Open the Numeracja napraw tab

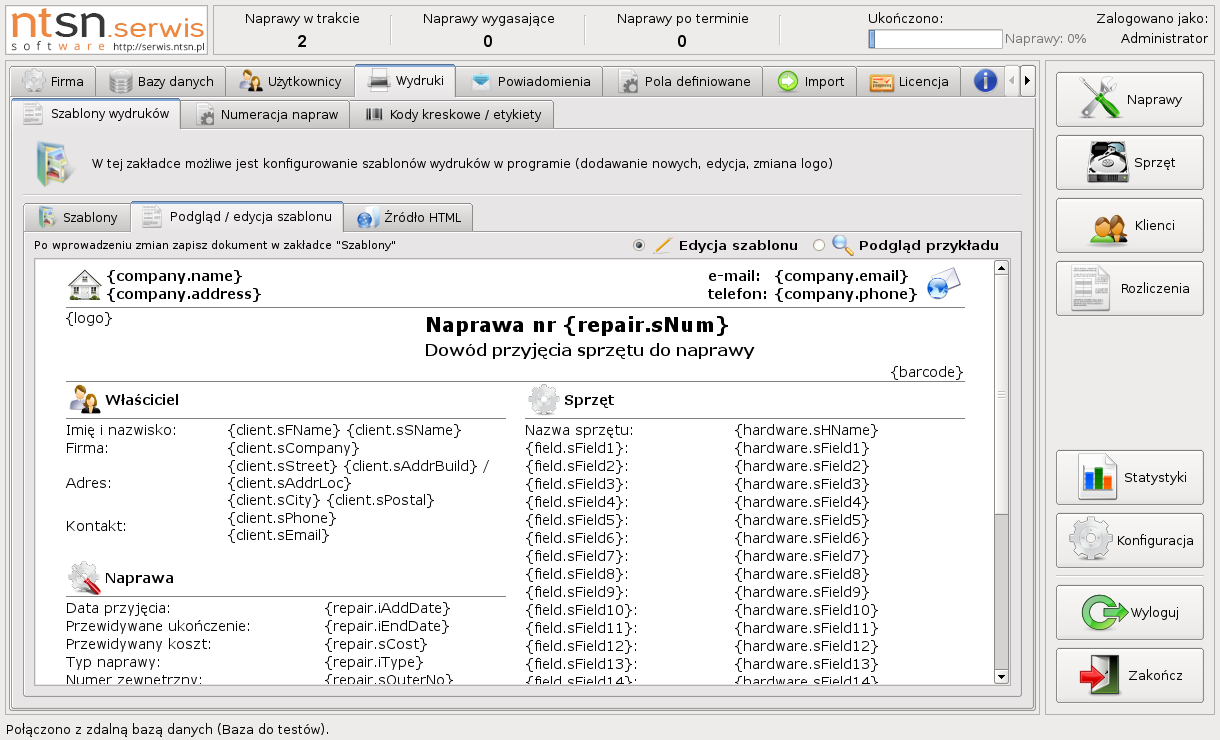[x=268, y=114]
